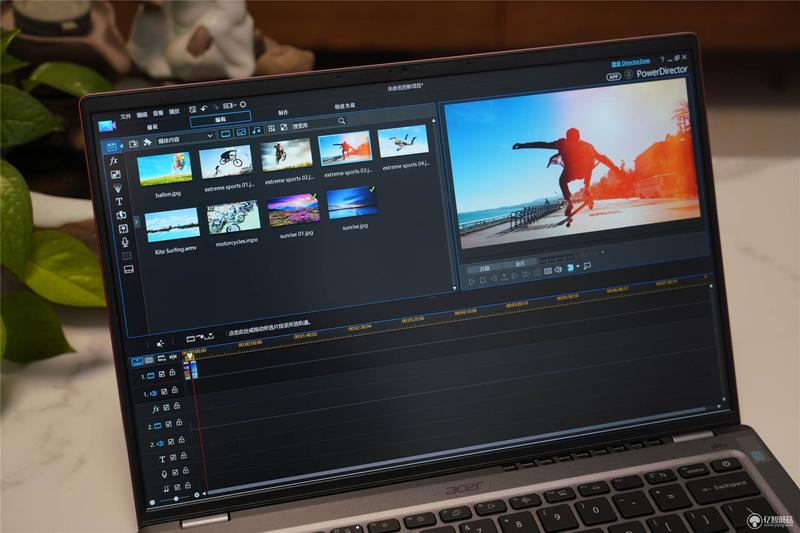Lock the music track
800x533 pixels.
(188, 486)
